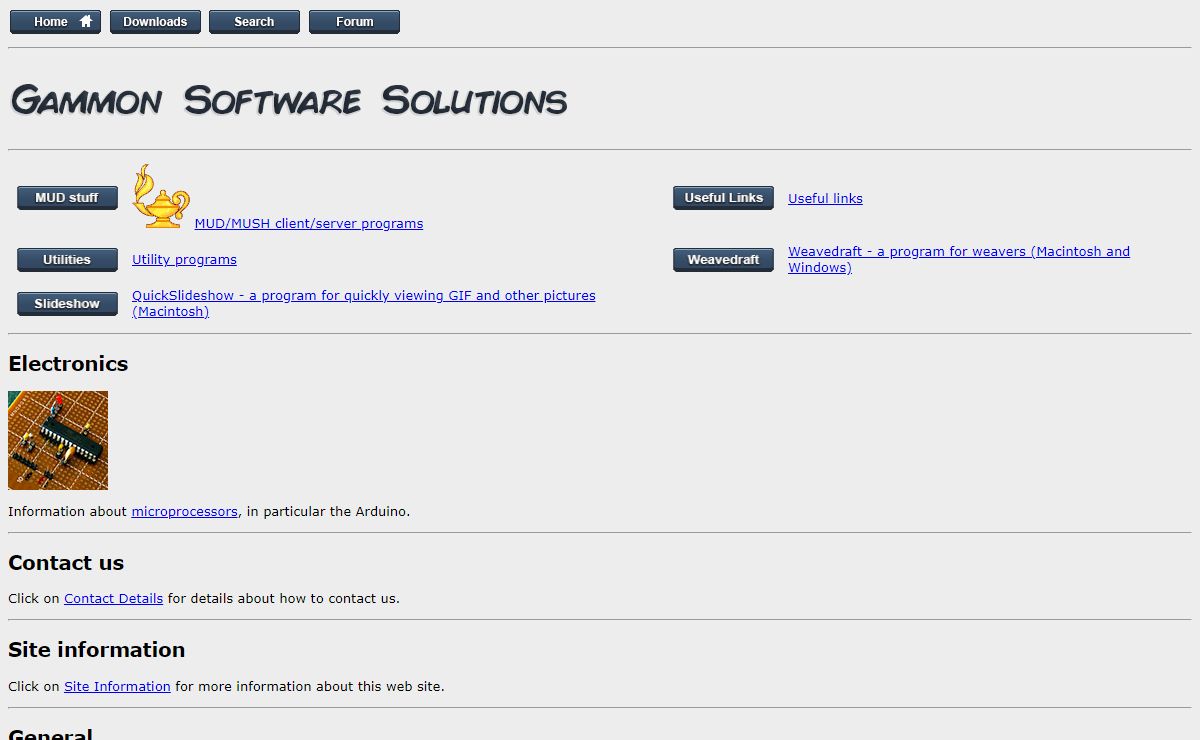Click the Electronics heading
Screen dimensions: 1200x740
click(68, 364)
